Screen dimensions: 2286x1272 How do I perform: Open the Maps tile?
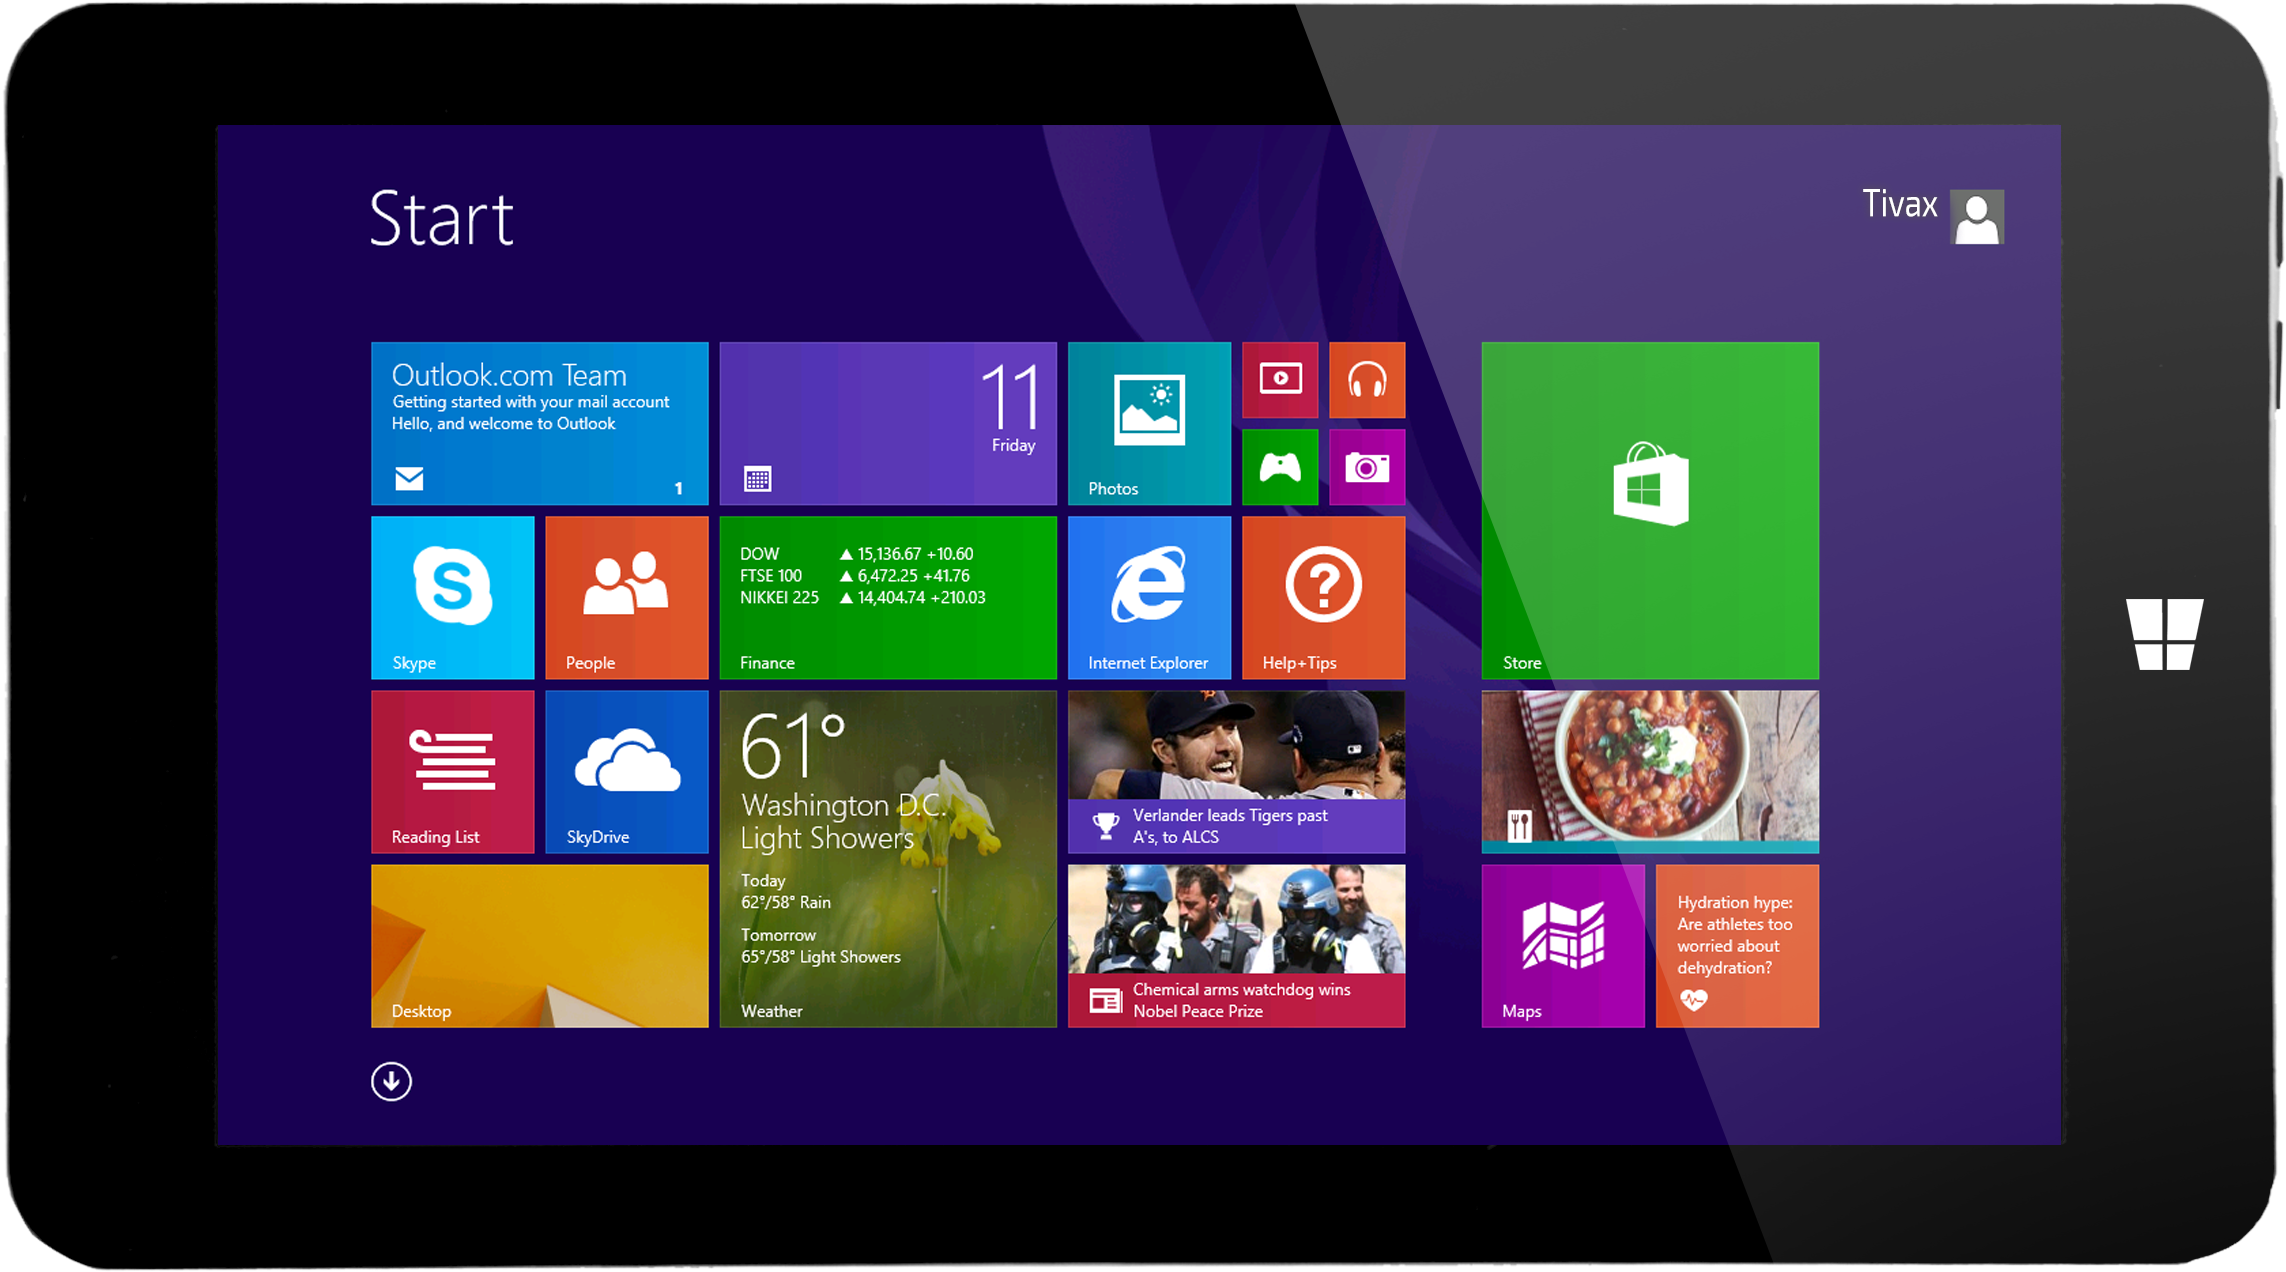[x=1563, y=946]
